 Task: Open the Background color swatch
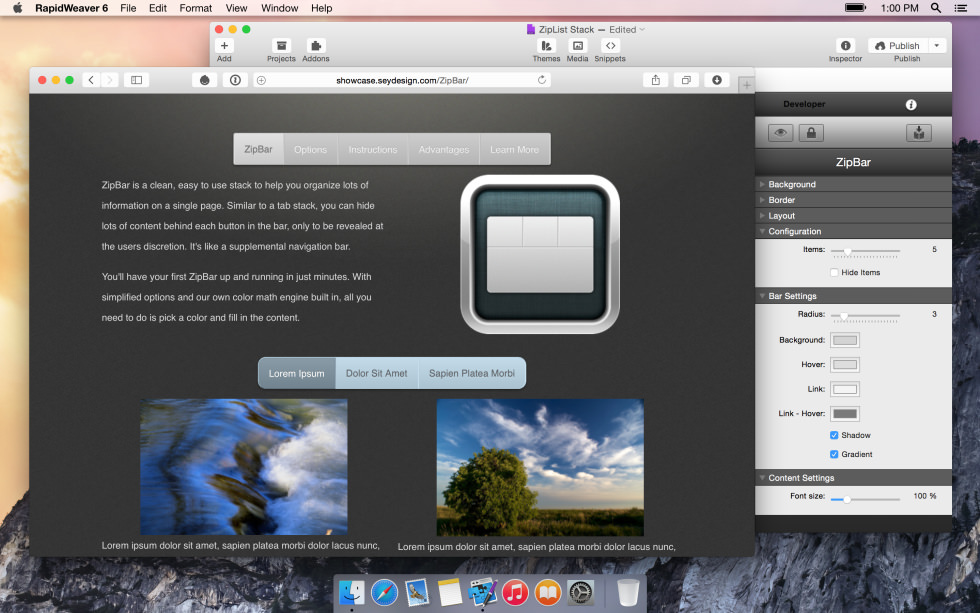845,340
